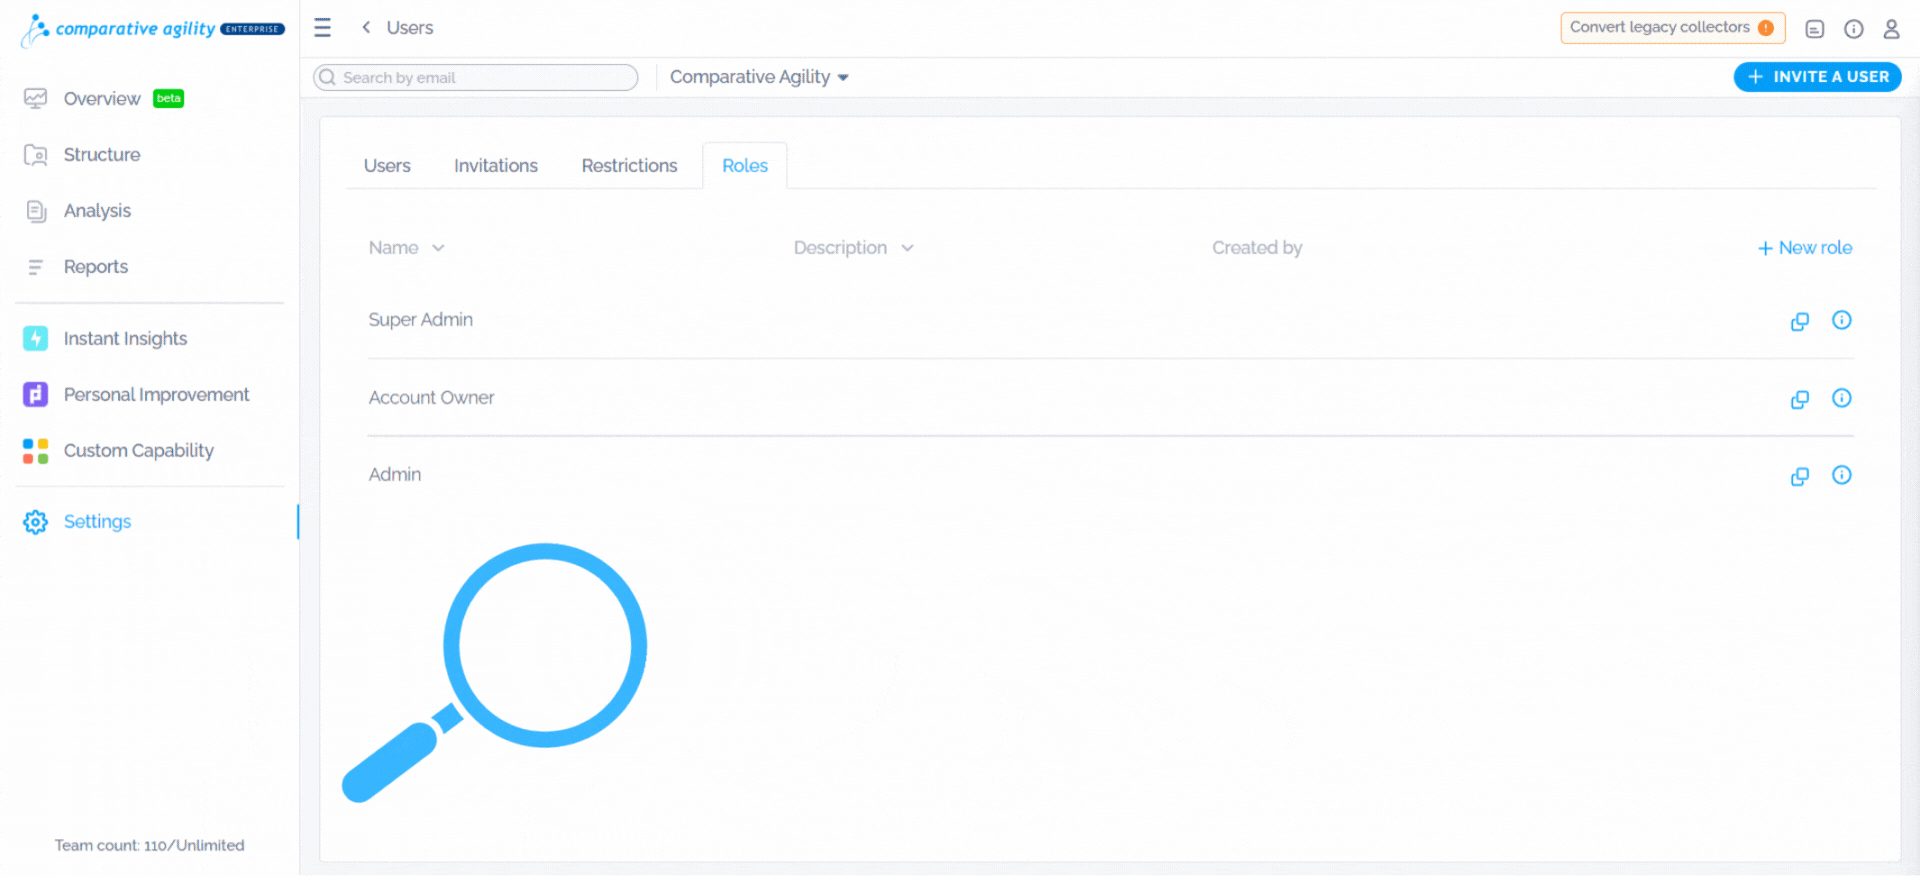Sort roles by Description column arrow
The width and height of the screenshot is (1920, 876).
tap(907, 248)
